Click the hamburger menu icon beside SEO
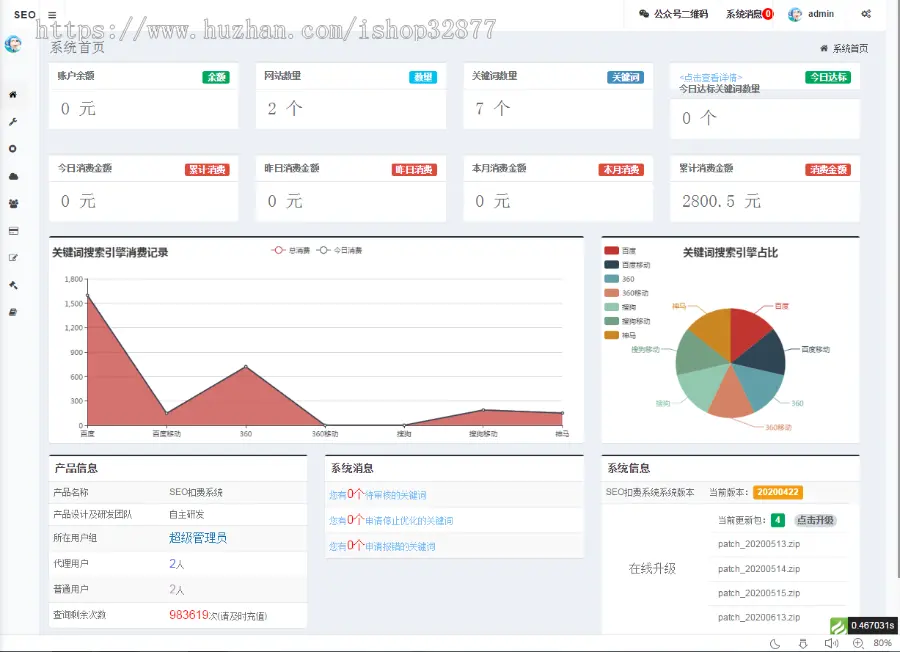 point(52,15)
